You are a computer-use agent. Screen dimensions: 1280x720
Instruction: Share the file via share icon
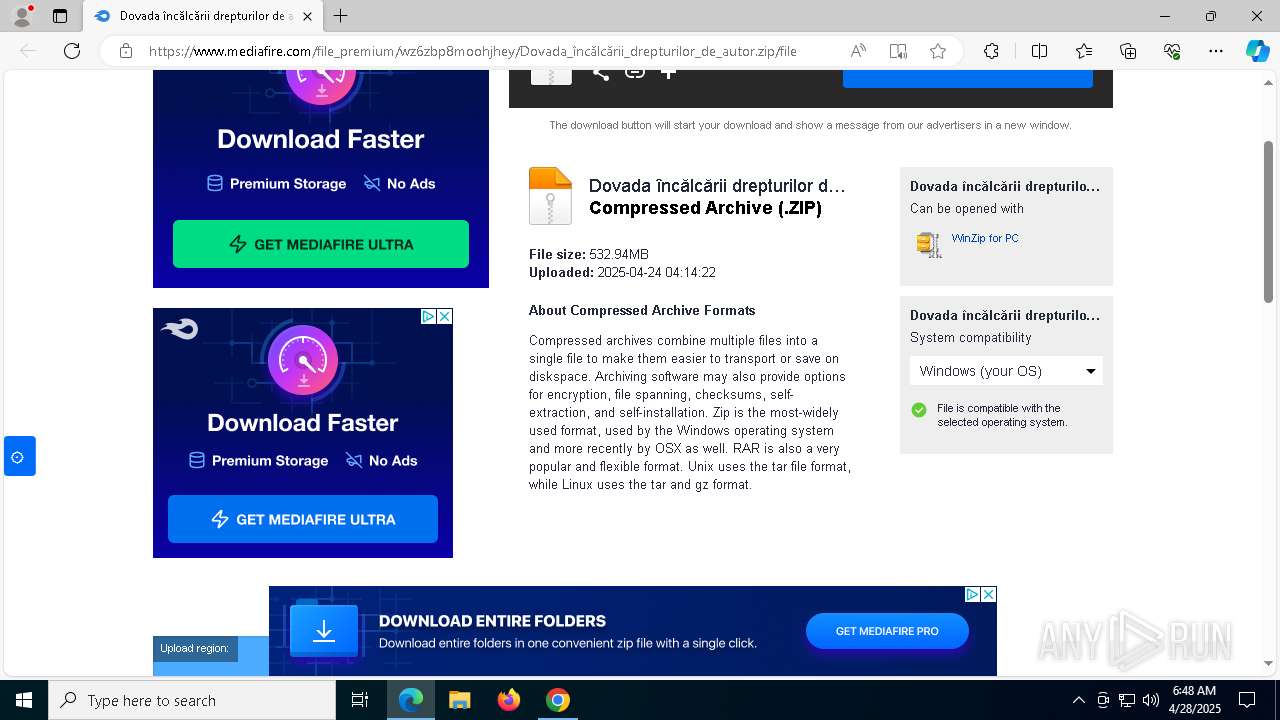[600, 72]
